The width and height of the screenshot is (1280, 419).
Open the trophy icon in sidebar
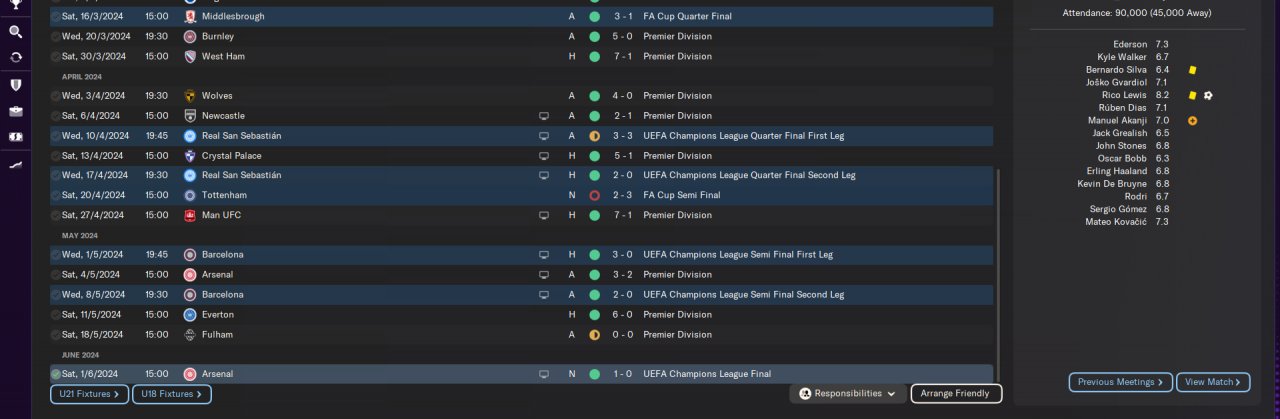15,5
